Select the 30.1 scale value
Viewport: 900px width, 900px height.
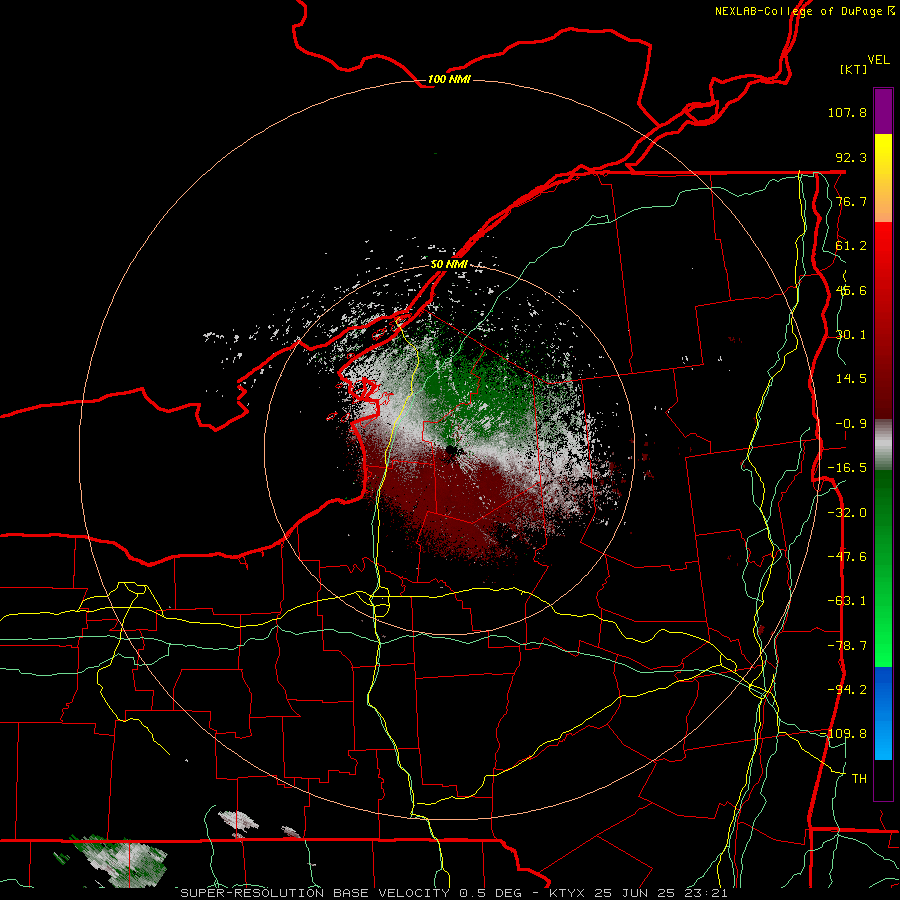pos(851,335)
